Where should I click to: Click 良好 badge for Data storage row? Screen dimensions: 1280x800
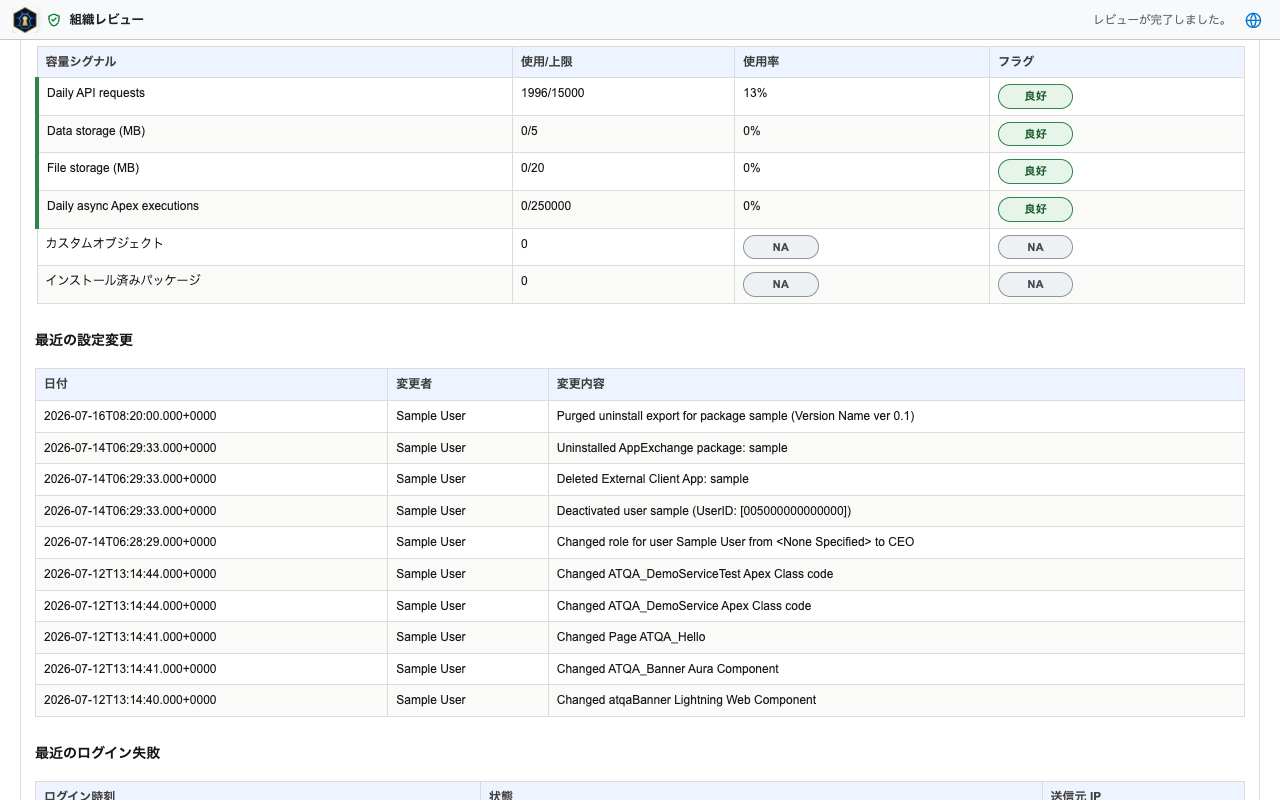point(1035,134)
